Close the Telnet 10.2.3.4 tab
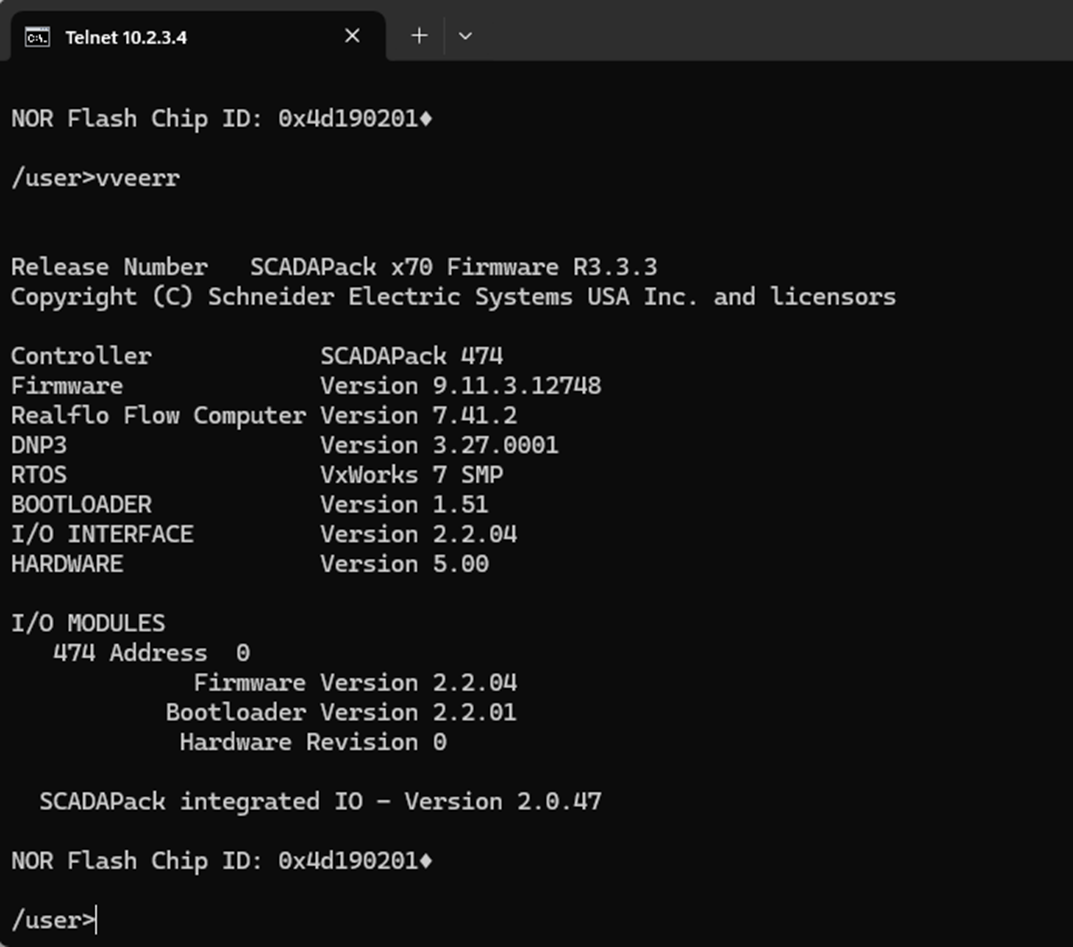The height and width of the screenshot is (947, 1073). pos(352,36)
